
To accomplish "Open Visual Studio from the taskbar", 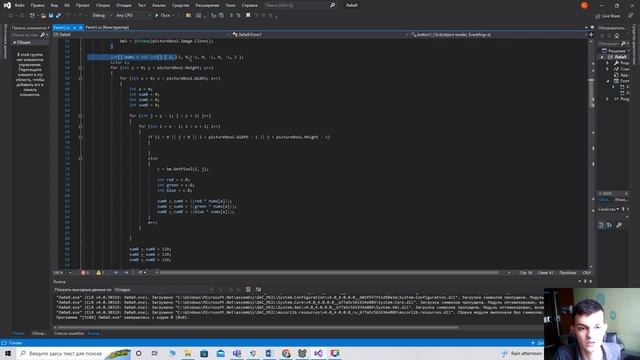I will (x=318, y=353).
